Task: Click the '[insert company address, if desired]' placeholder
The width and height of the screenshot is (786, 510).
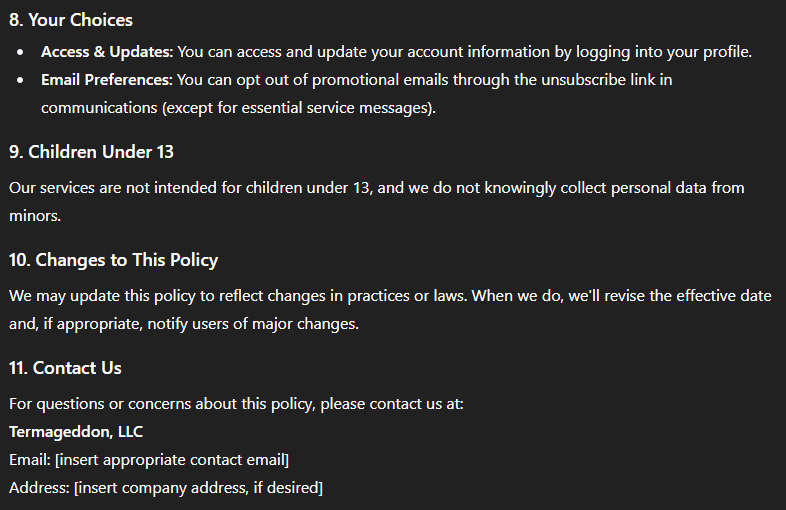Action: coord(199,488)
